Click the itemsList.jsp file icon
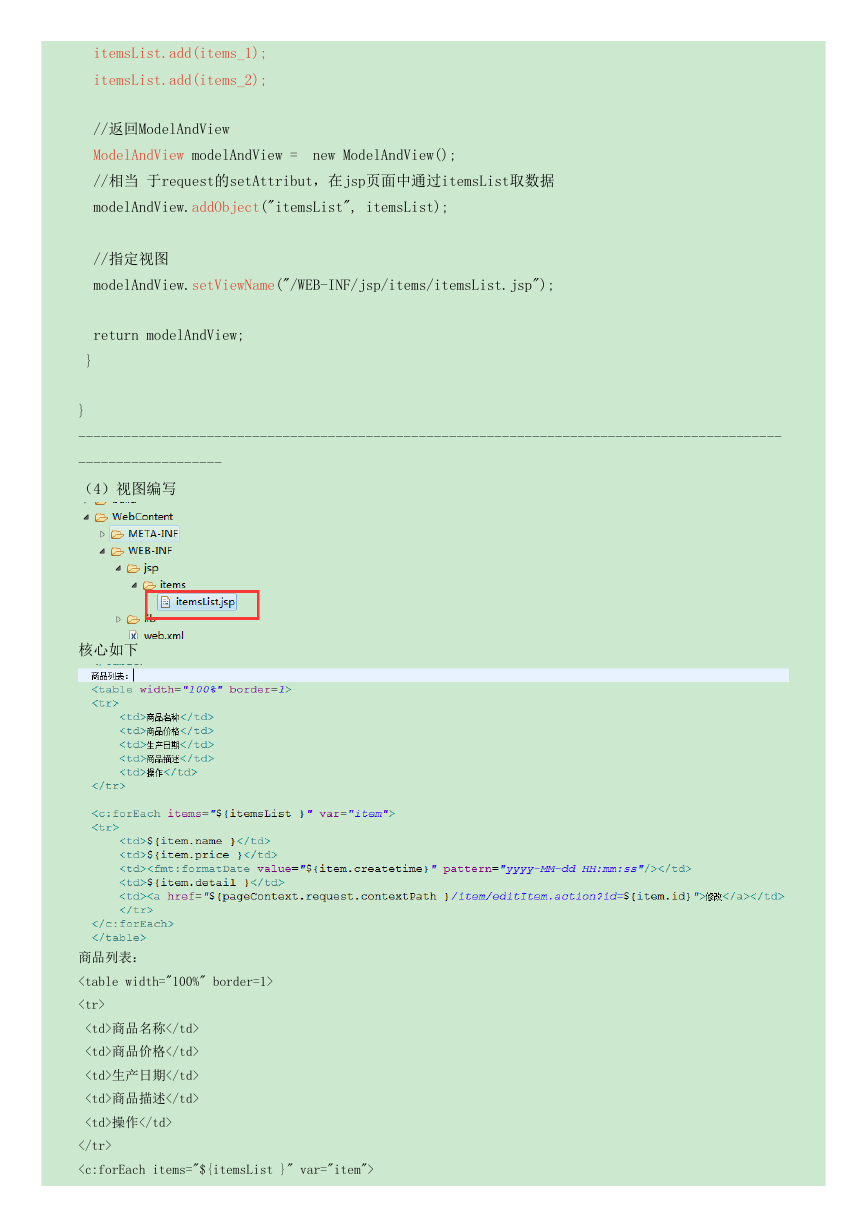The image size is (868, 1228). point(166,602)
